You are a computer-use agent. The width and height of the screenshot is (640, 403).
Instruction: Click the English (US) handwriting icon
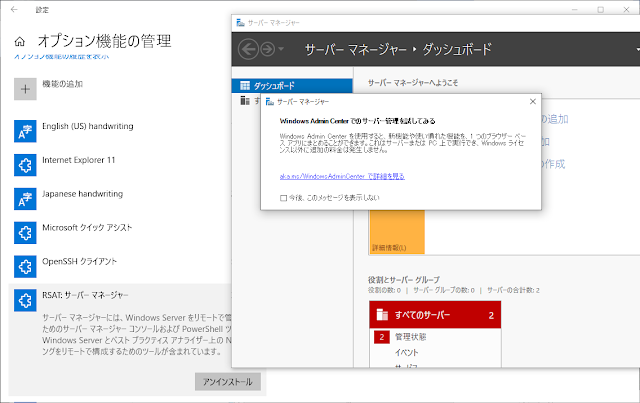point(25,131)
